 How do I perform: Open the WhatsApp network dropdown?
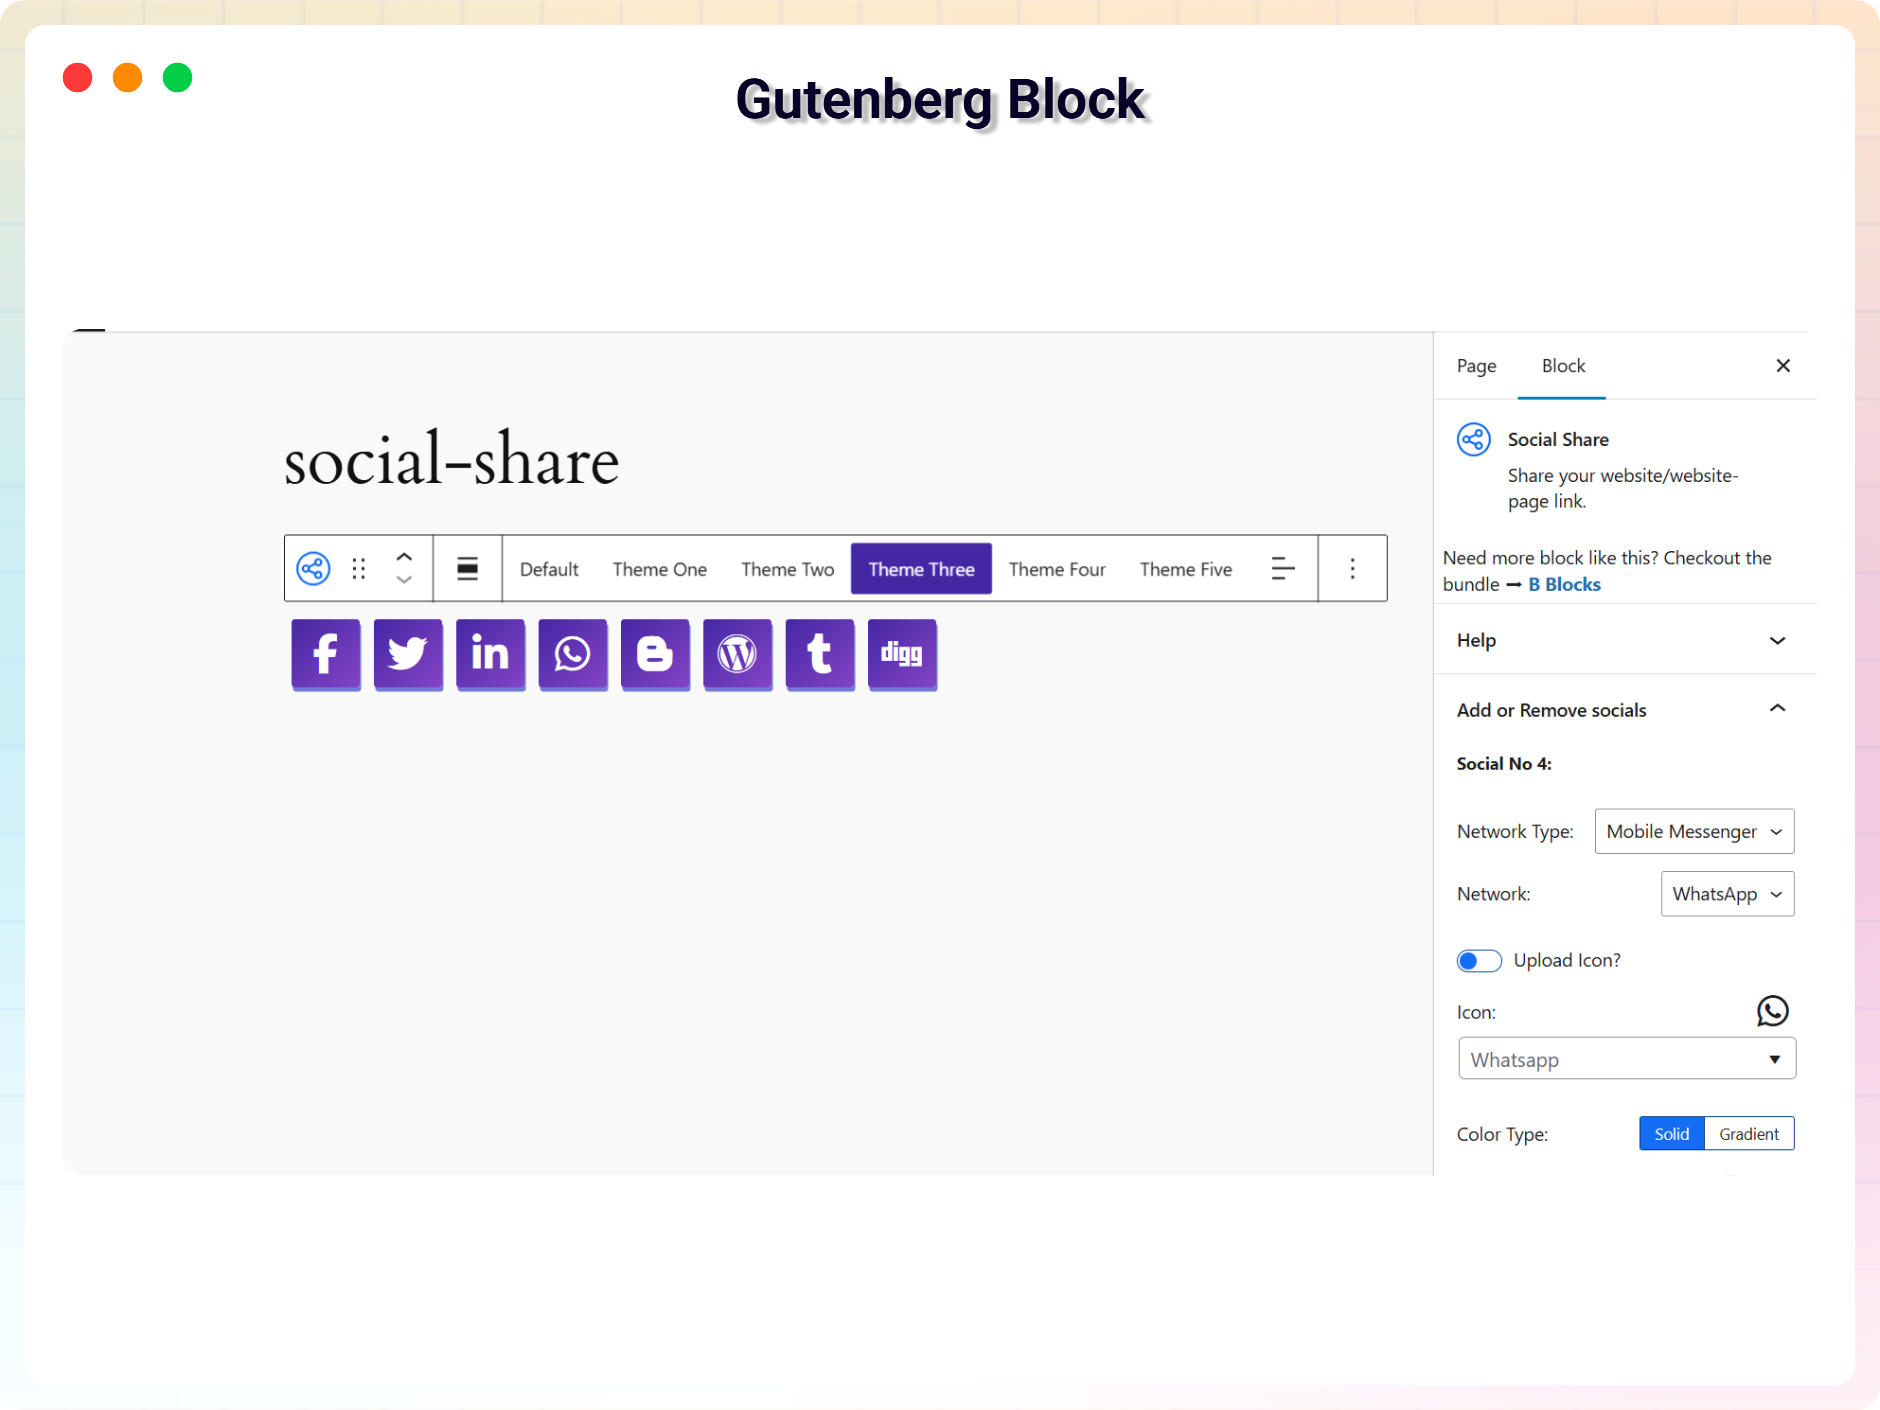point(1726,893)
